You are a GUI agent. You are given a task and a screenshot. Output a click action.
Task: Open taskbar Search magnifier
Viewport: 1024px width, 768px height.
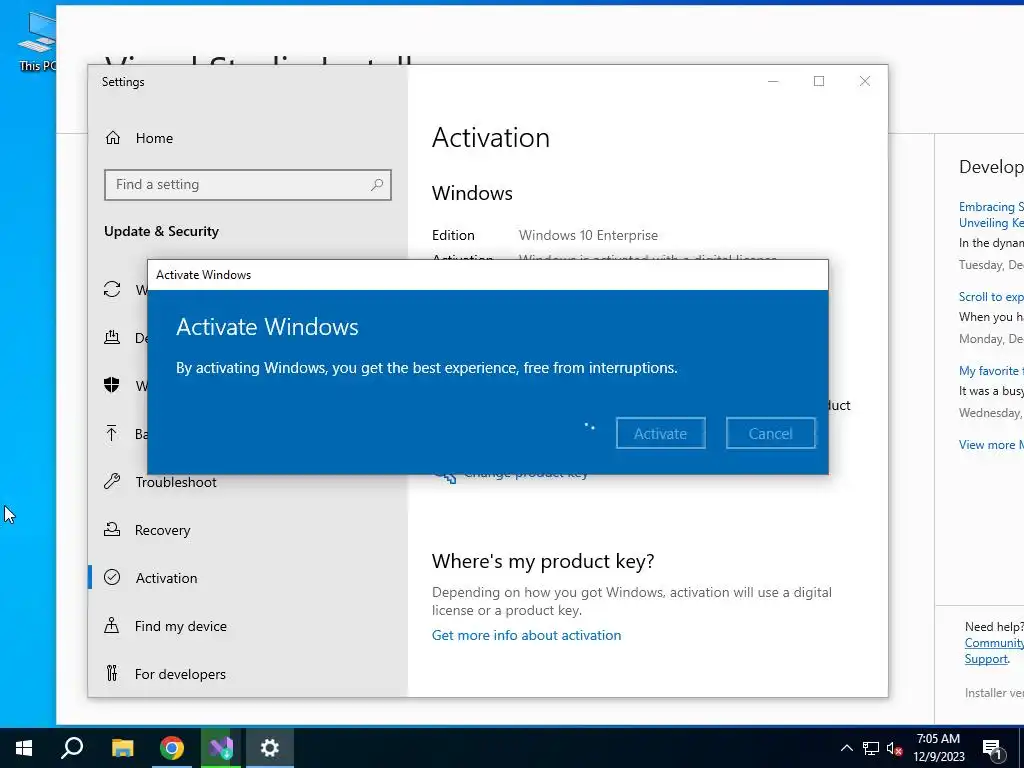click(x=72, y=748)
